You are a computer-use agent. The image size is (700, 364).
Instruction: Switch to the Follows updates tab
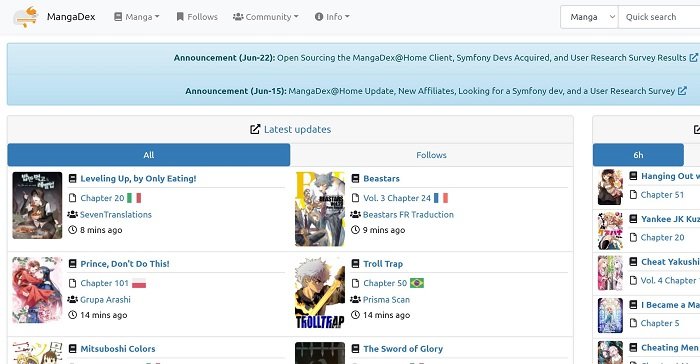[x=431, y=155]
